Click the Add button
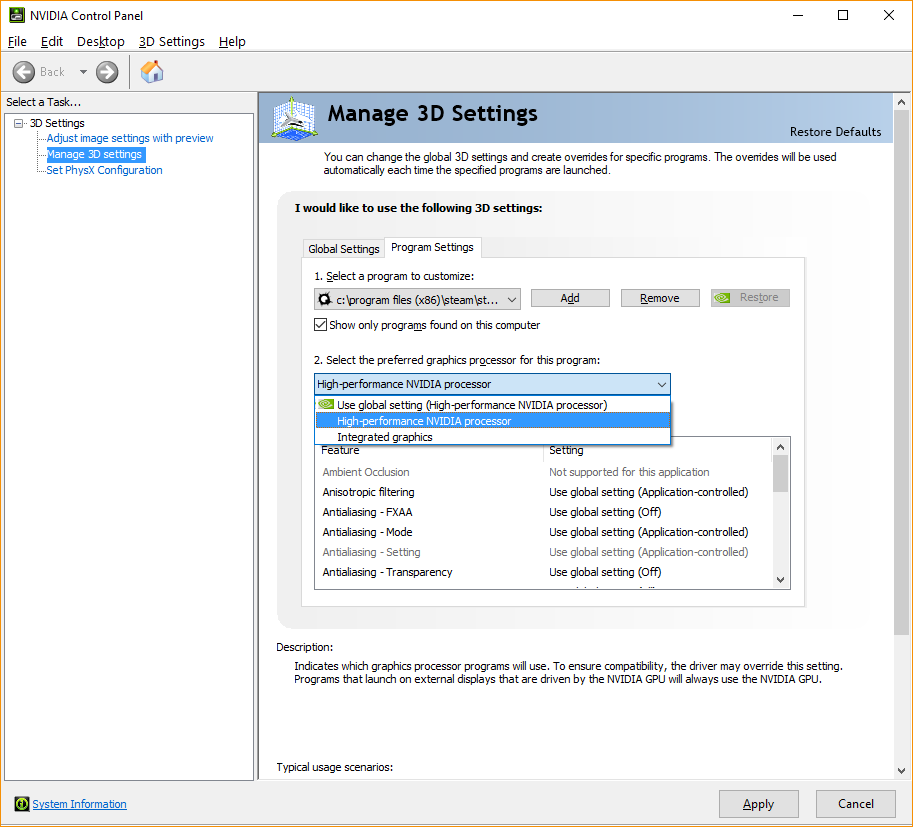 coord(570,298)
